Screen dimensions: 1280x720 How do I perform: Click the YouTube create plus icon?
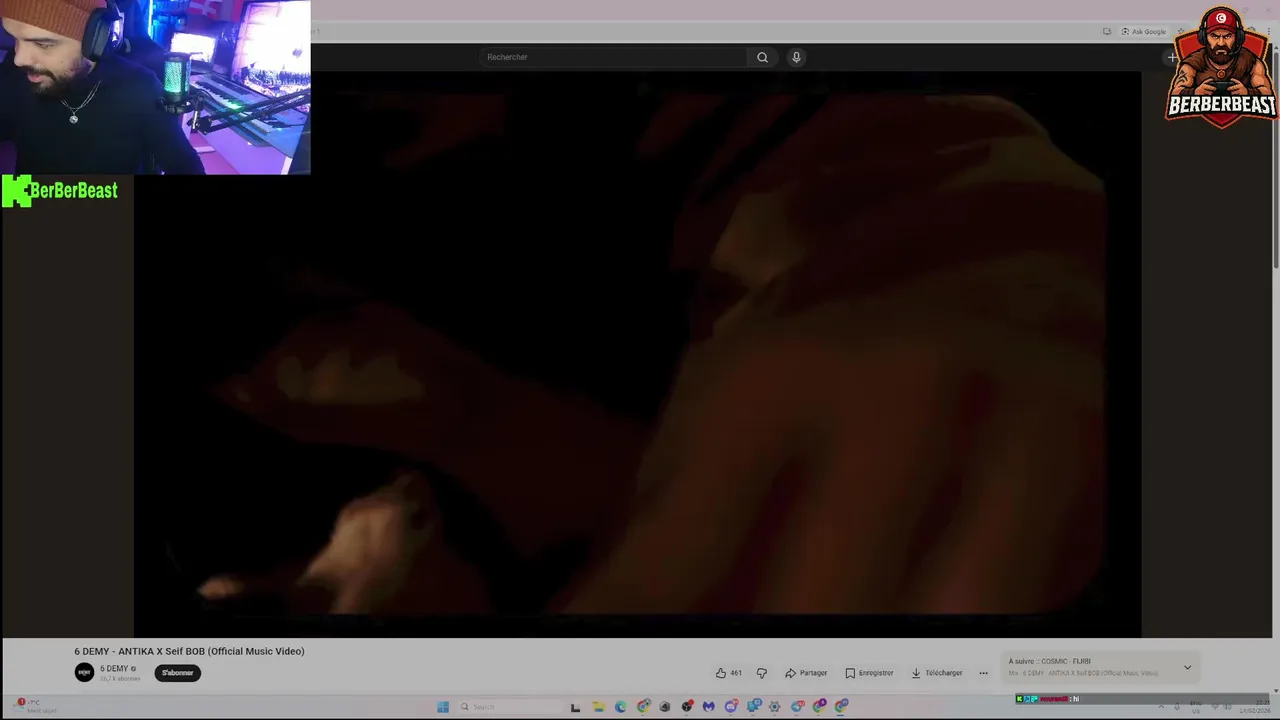point(1172,57)
